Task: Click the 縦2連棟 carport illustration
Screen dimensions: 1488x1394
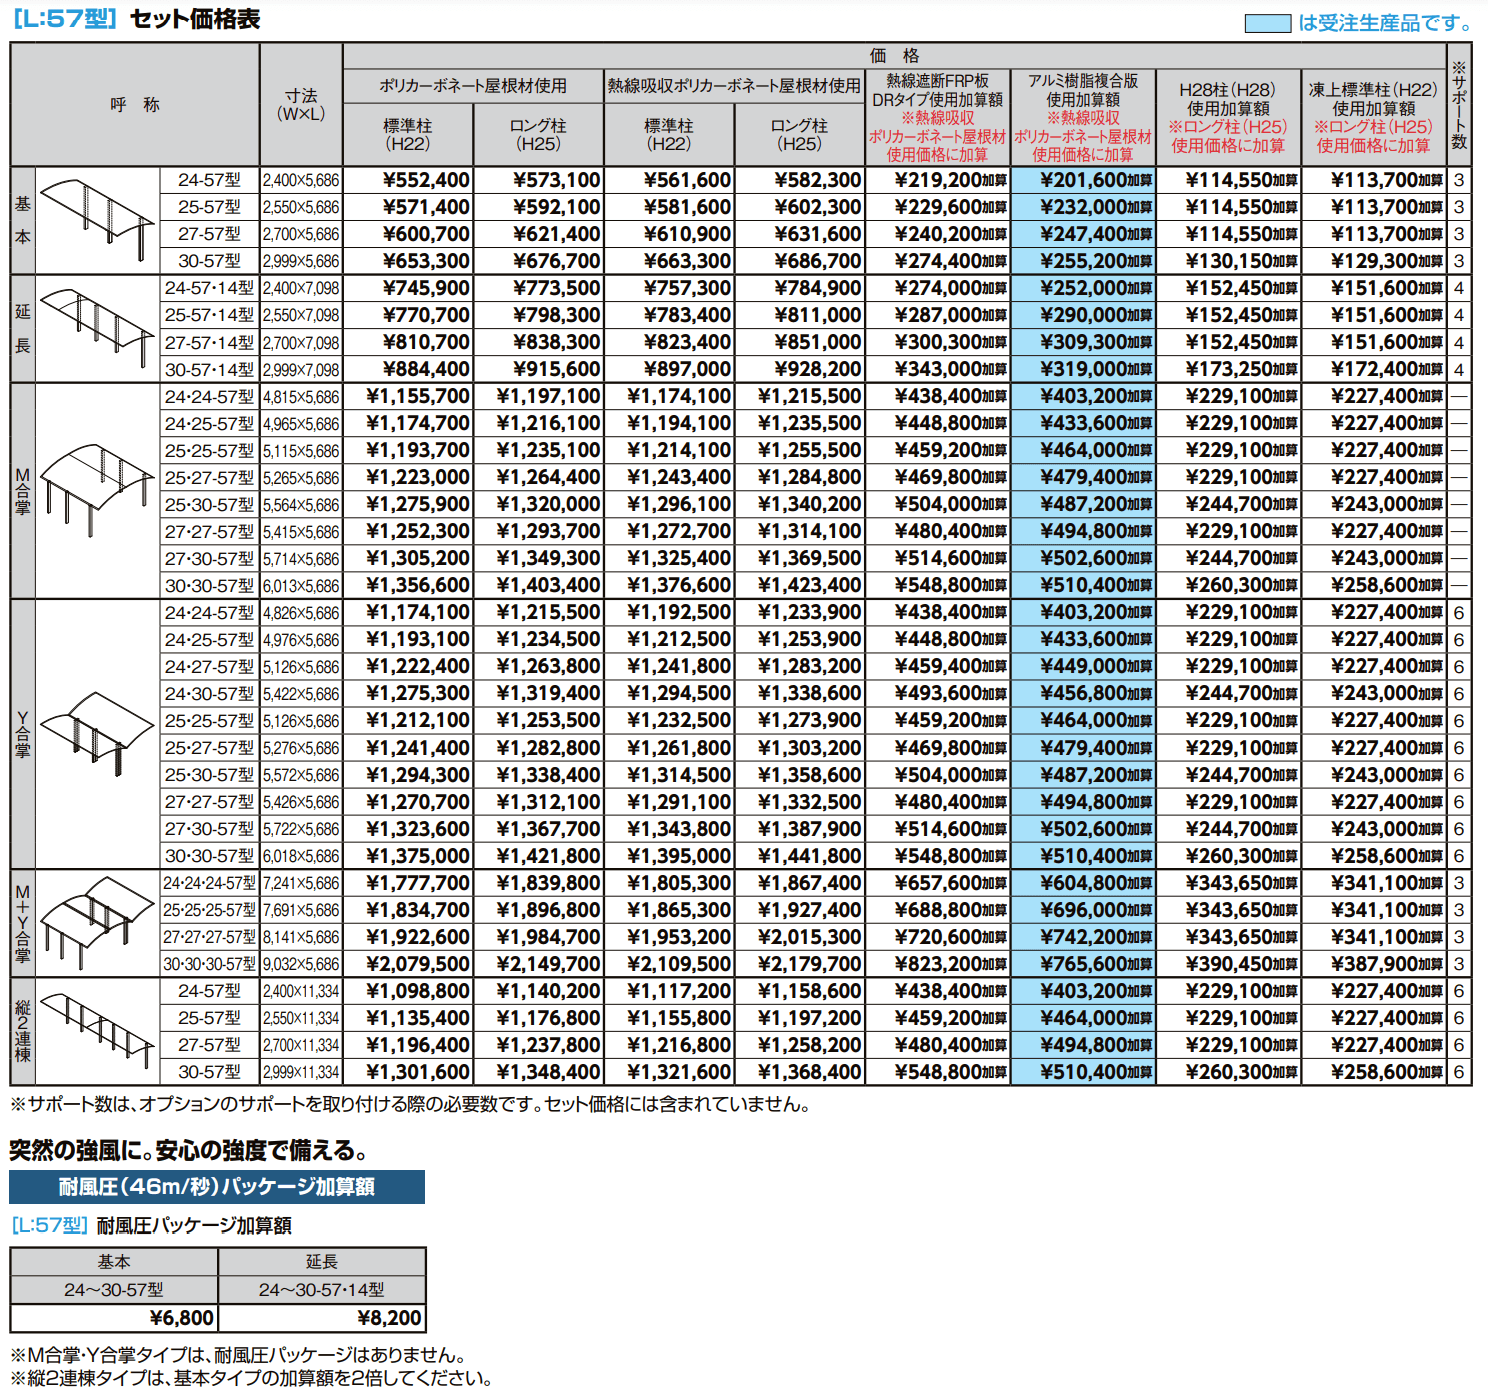Action: pyautogui.click(x=97, y=1031)
